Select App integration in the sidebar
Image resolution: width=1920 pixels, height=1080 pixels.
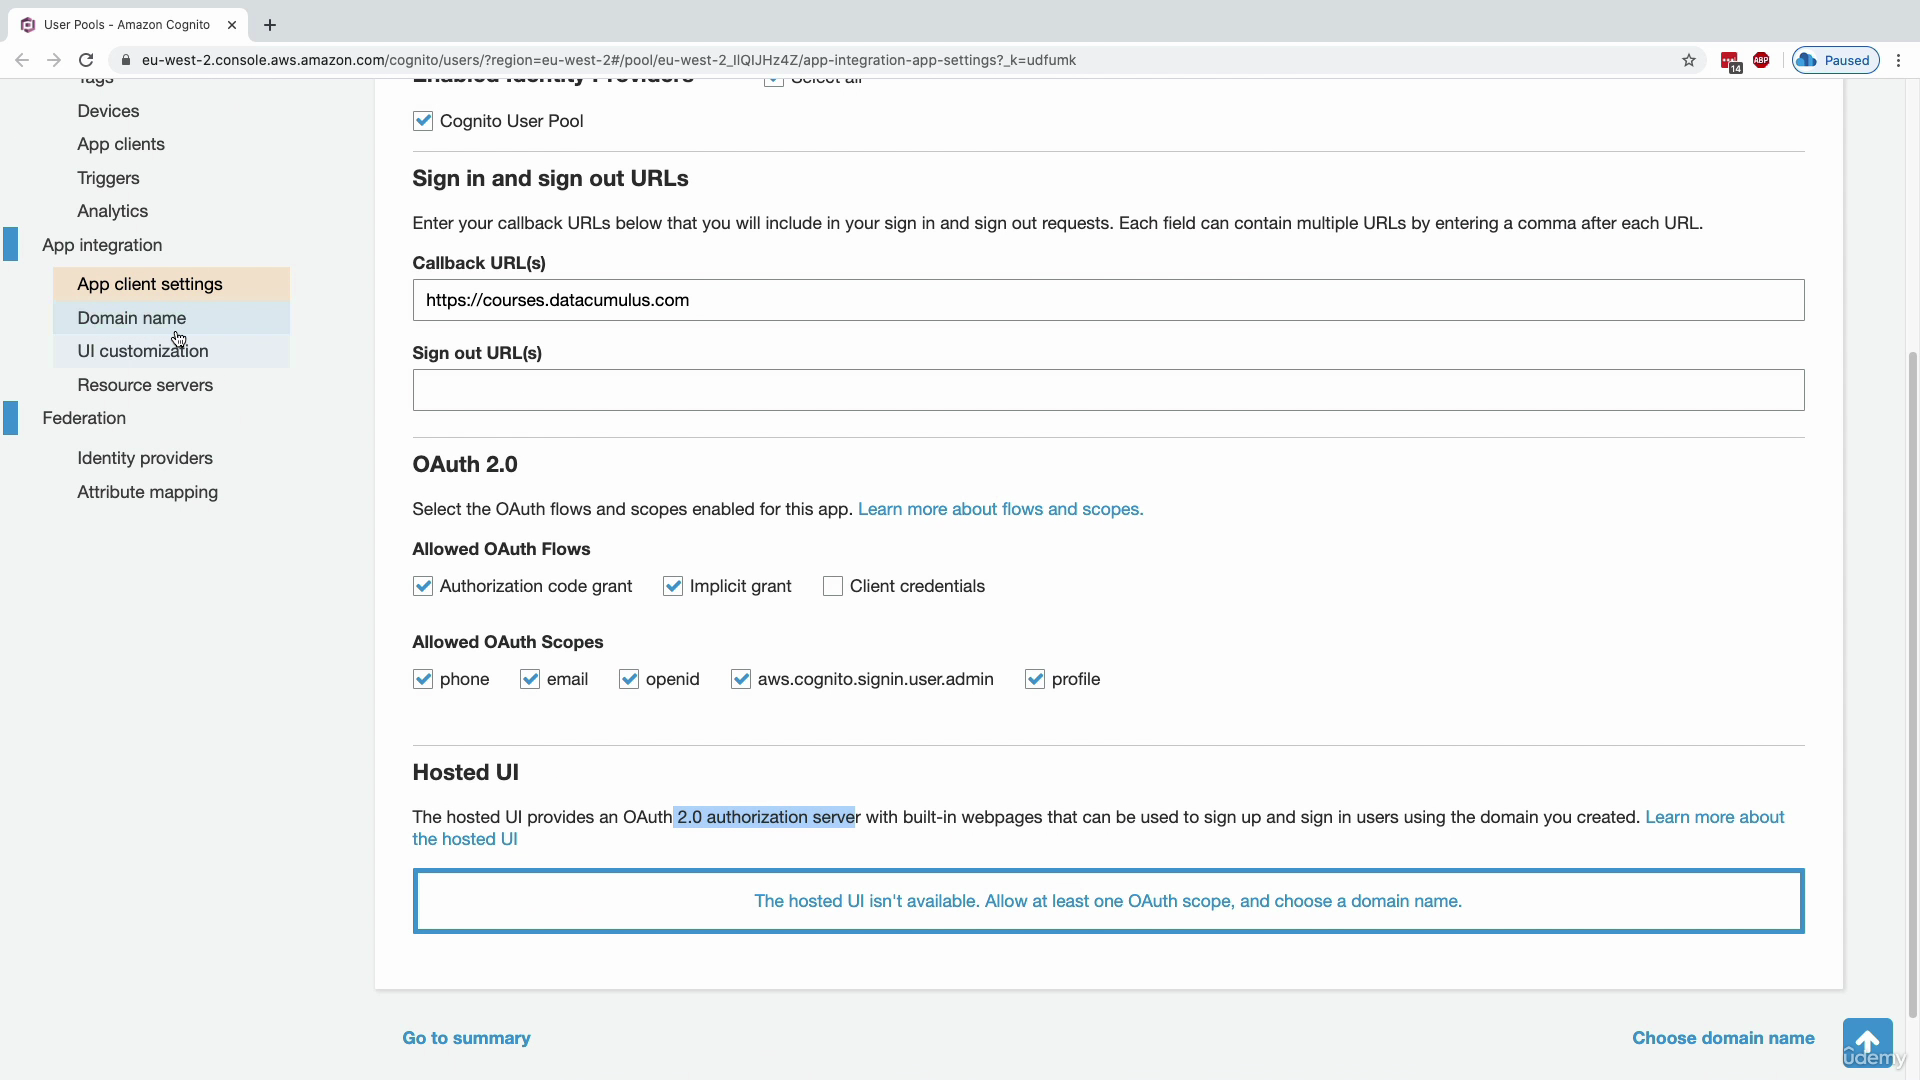coord(102,245)
